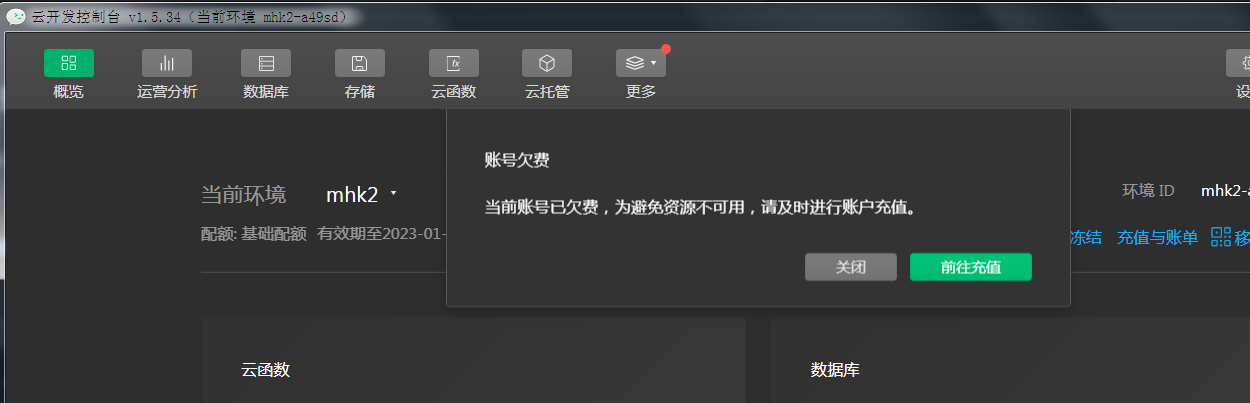
Task: Open 运营分析 analytics from the toolbar
Action: [x=167, y=63]
